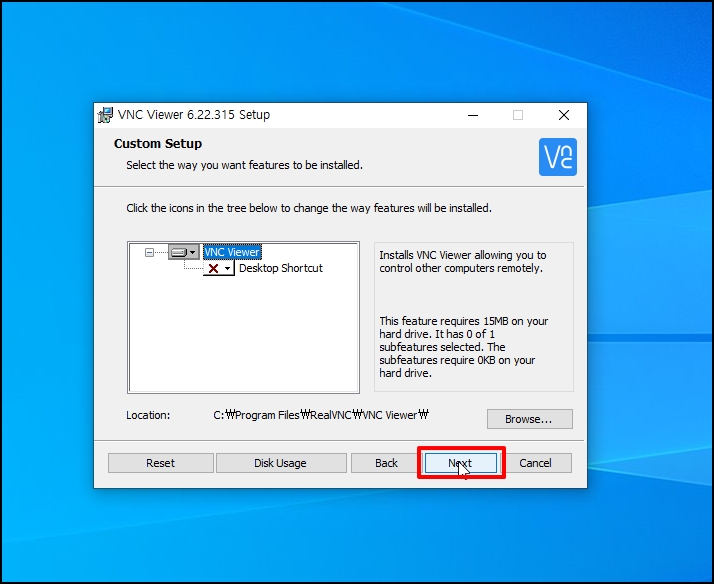Minimize the setup window
The height and width of the screenshot is (584, 714).
pyautogui.click(x=473, y=115)
